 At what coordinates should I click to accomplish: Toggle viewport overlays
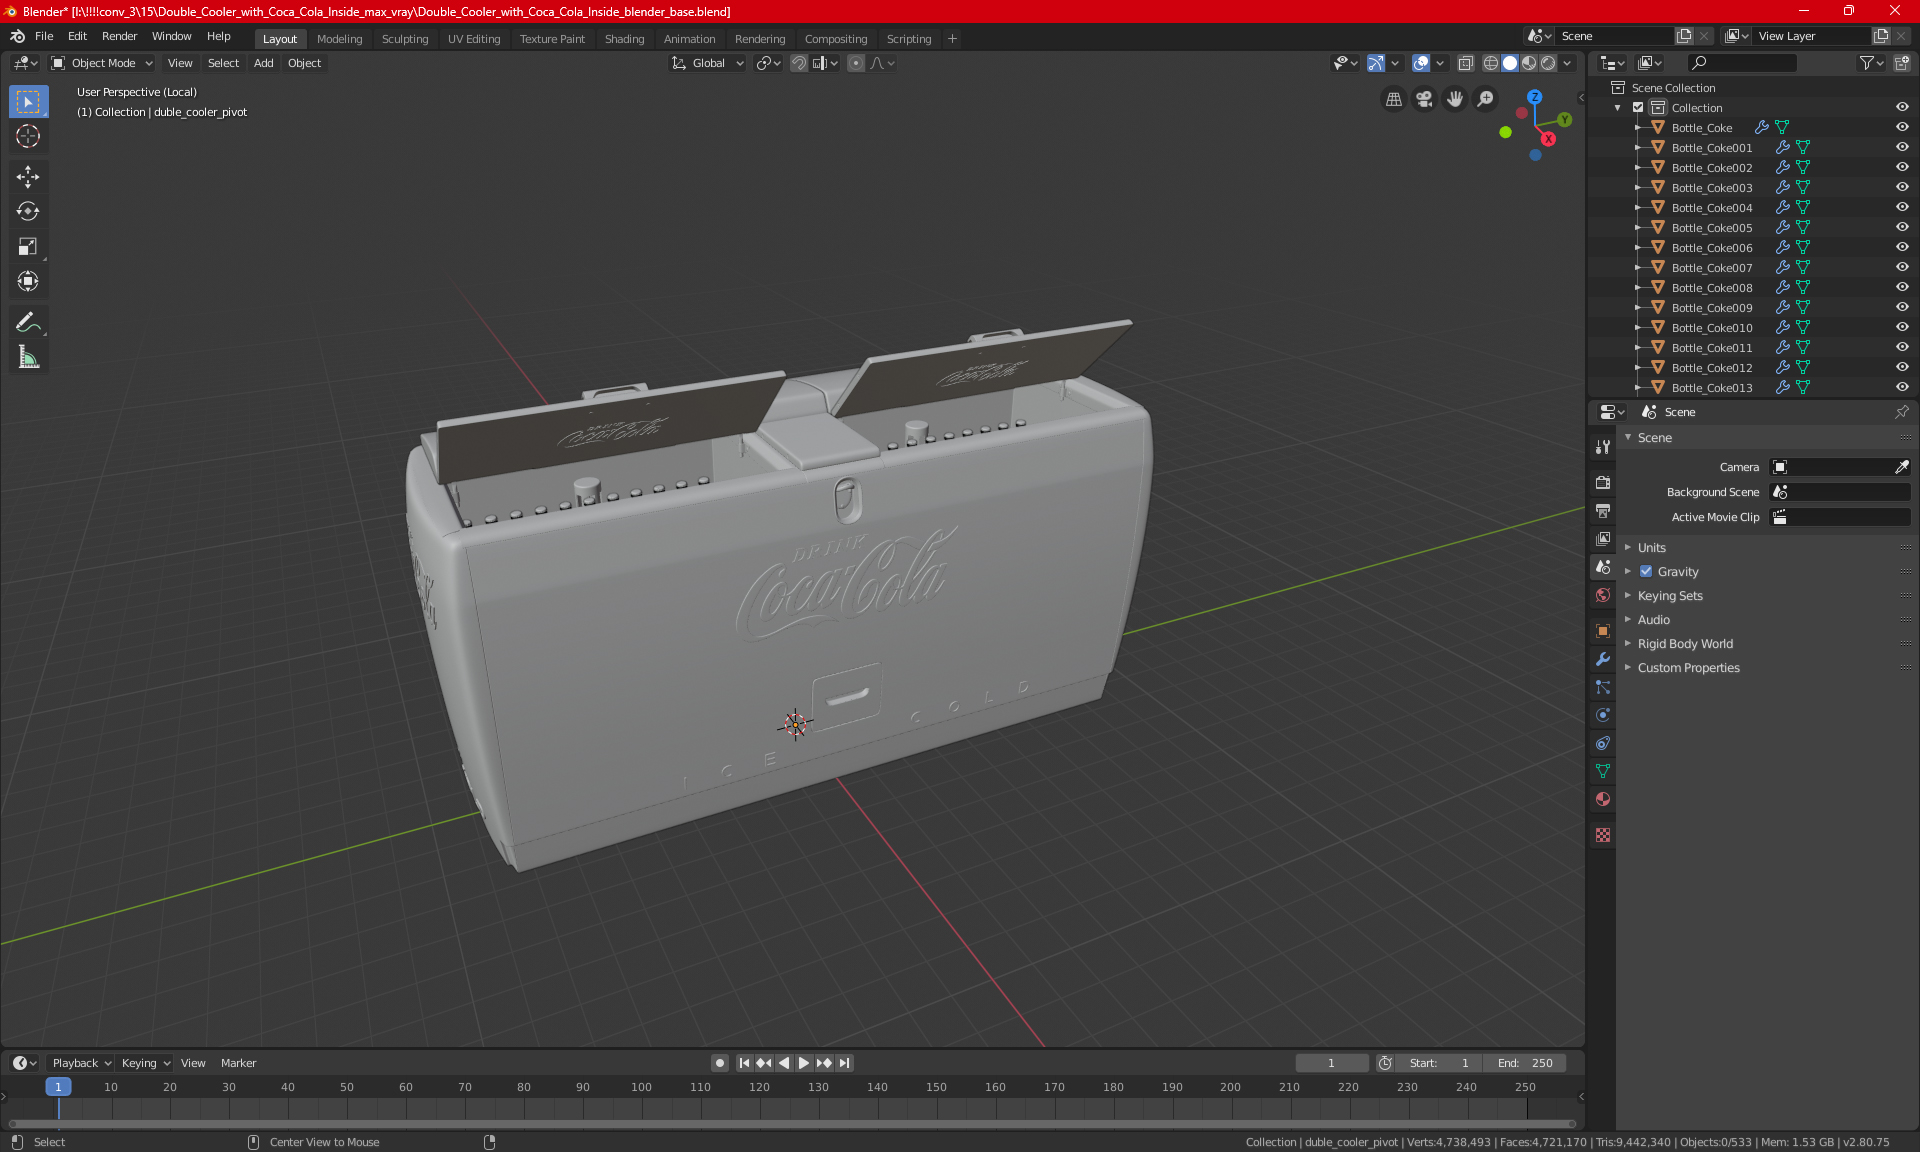point(1421,63)
